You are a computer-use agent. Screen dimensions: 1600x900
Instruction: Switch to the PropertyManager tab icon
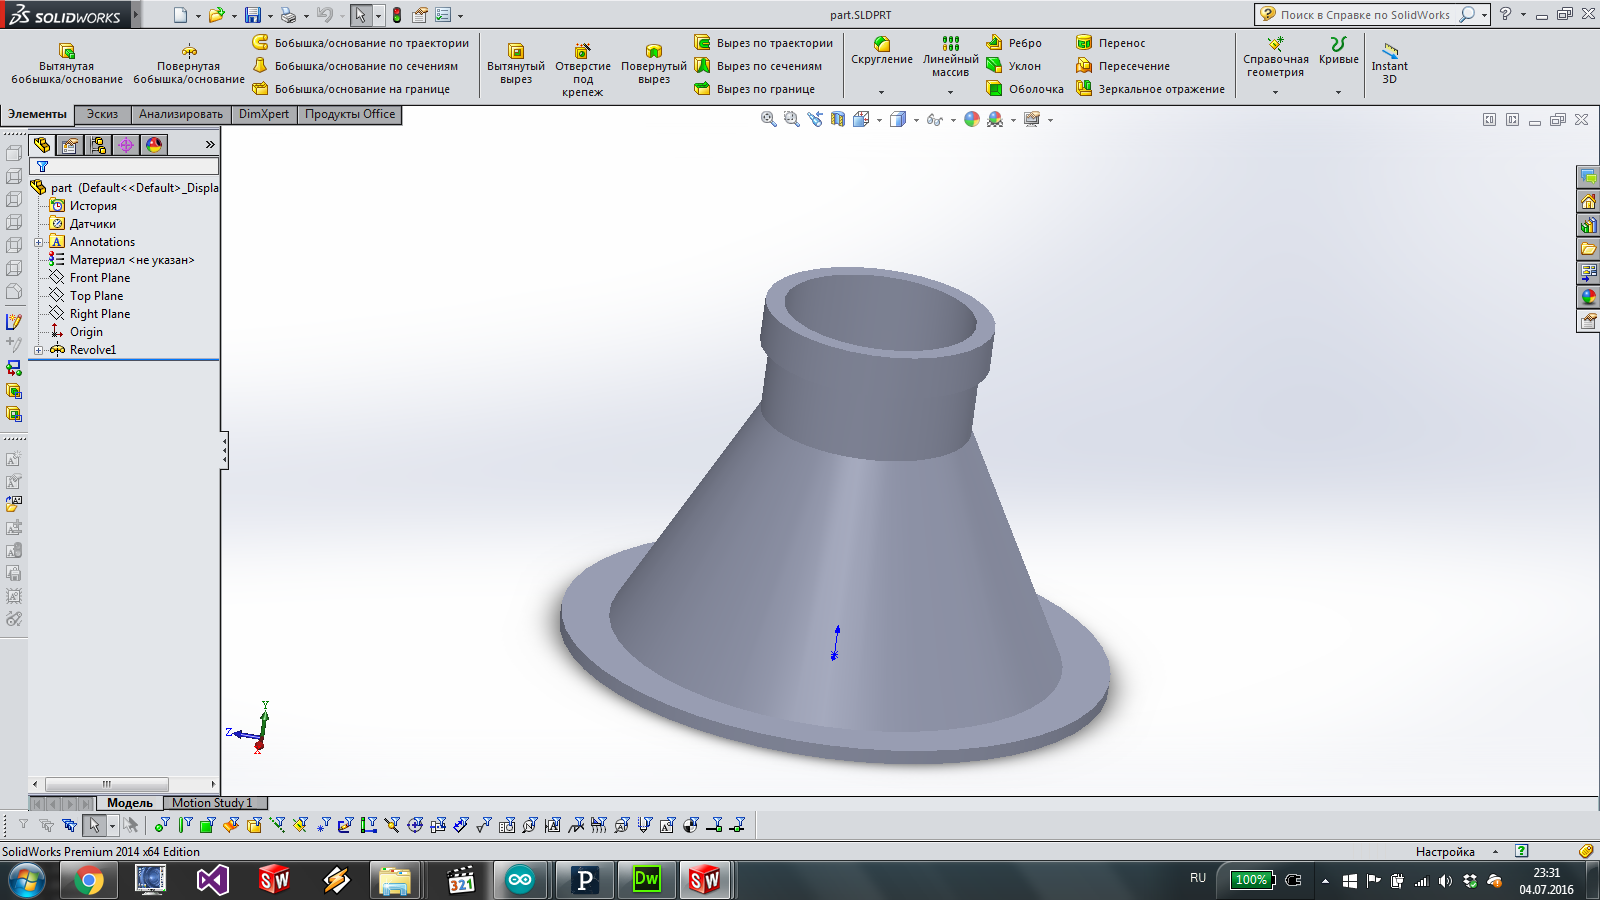70,145
